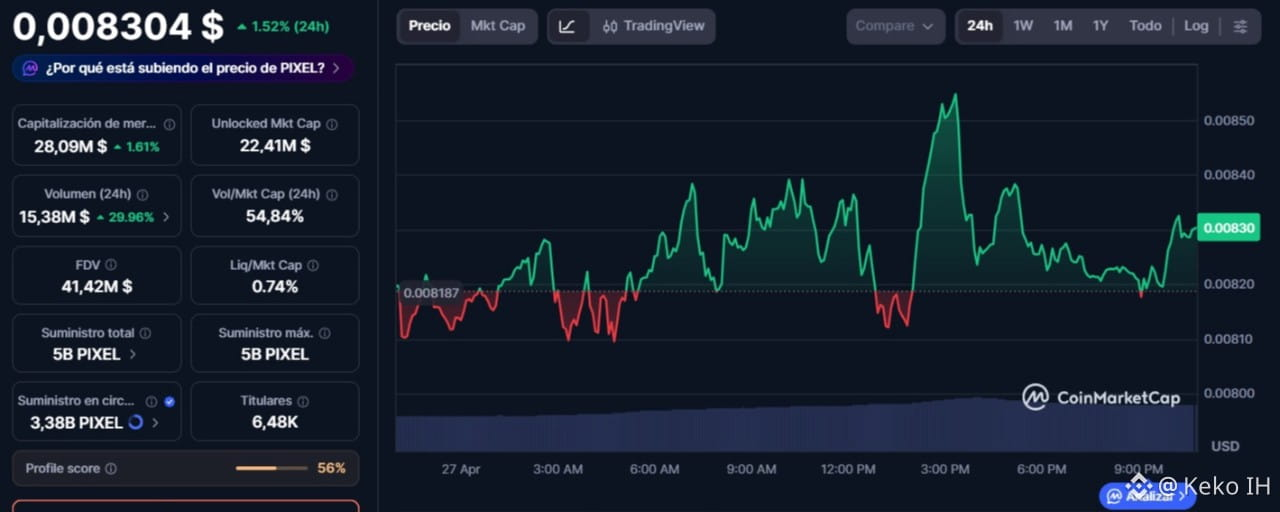The height and width of the screenshot is (512, 1280).
Task: Click market cap value 28,09M $
Action: (70, 146)
